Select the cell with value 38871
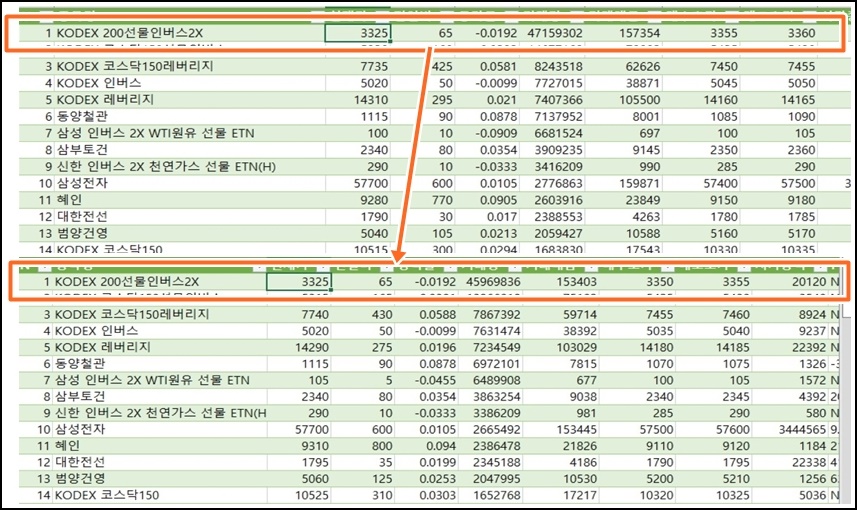 point(624,83)
